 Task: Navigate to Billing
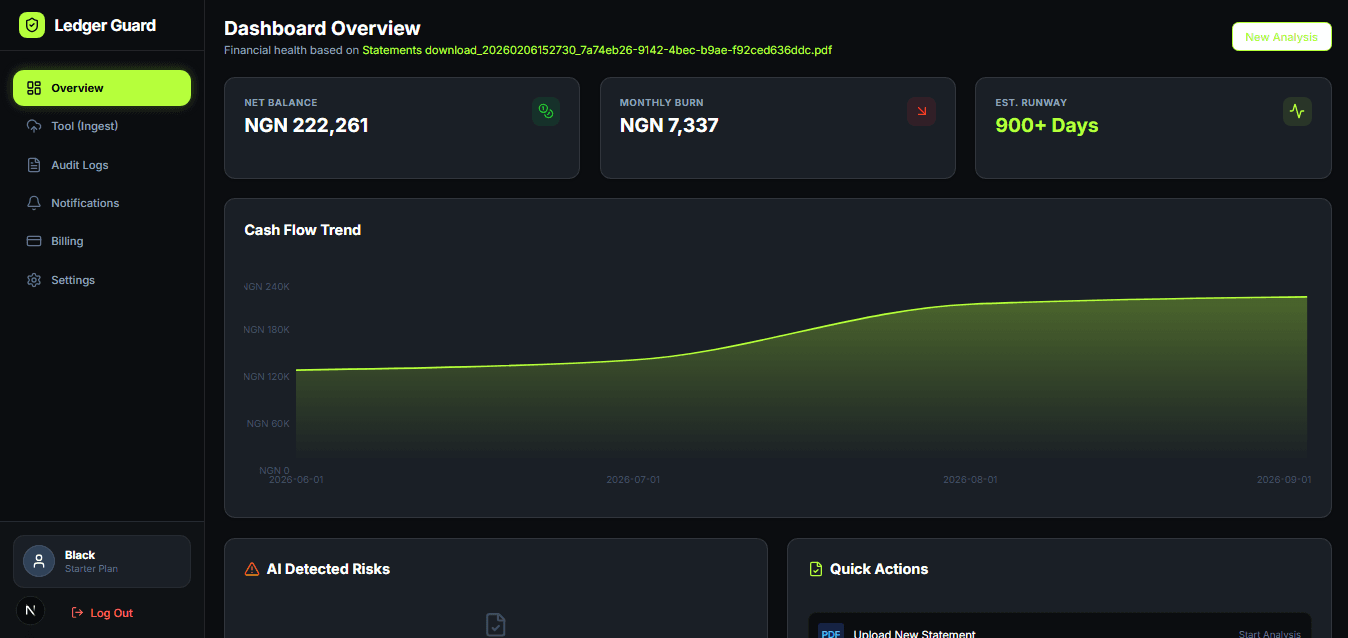click(x=102, y=241)
